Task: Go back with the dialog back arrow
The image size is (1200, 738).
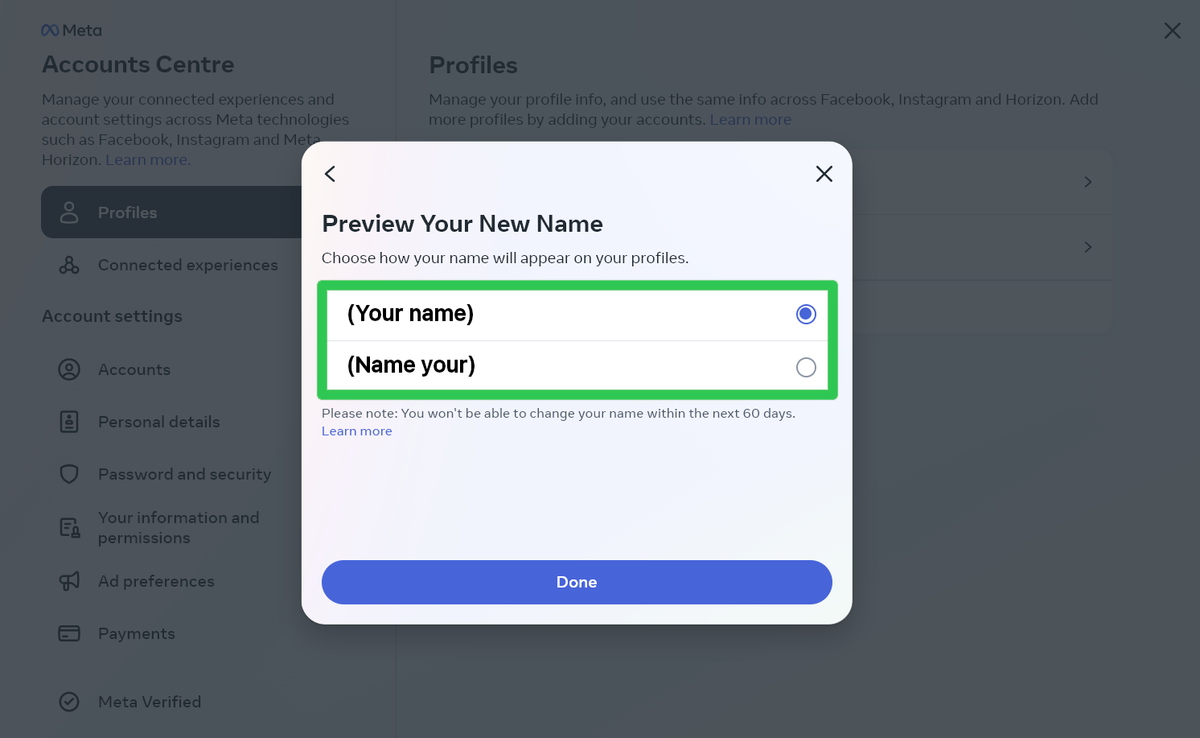Action: (330, 173)
